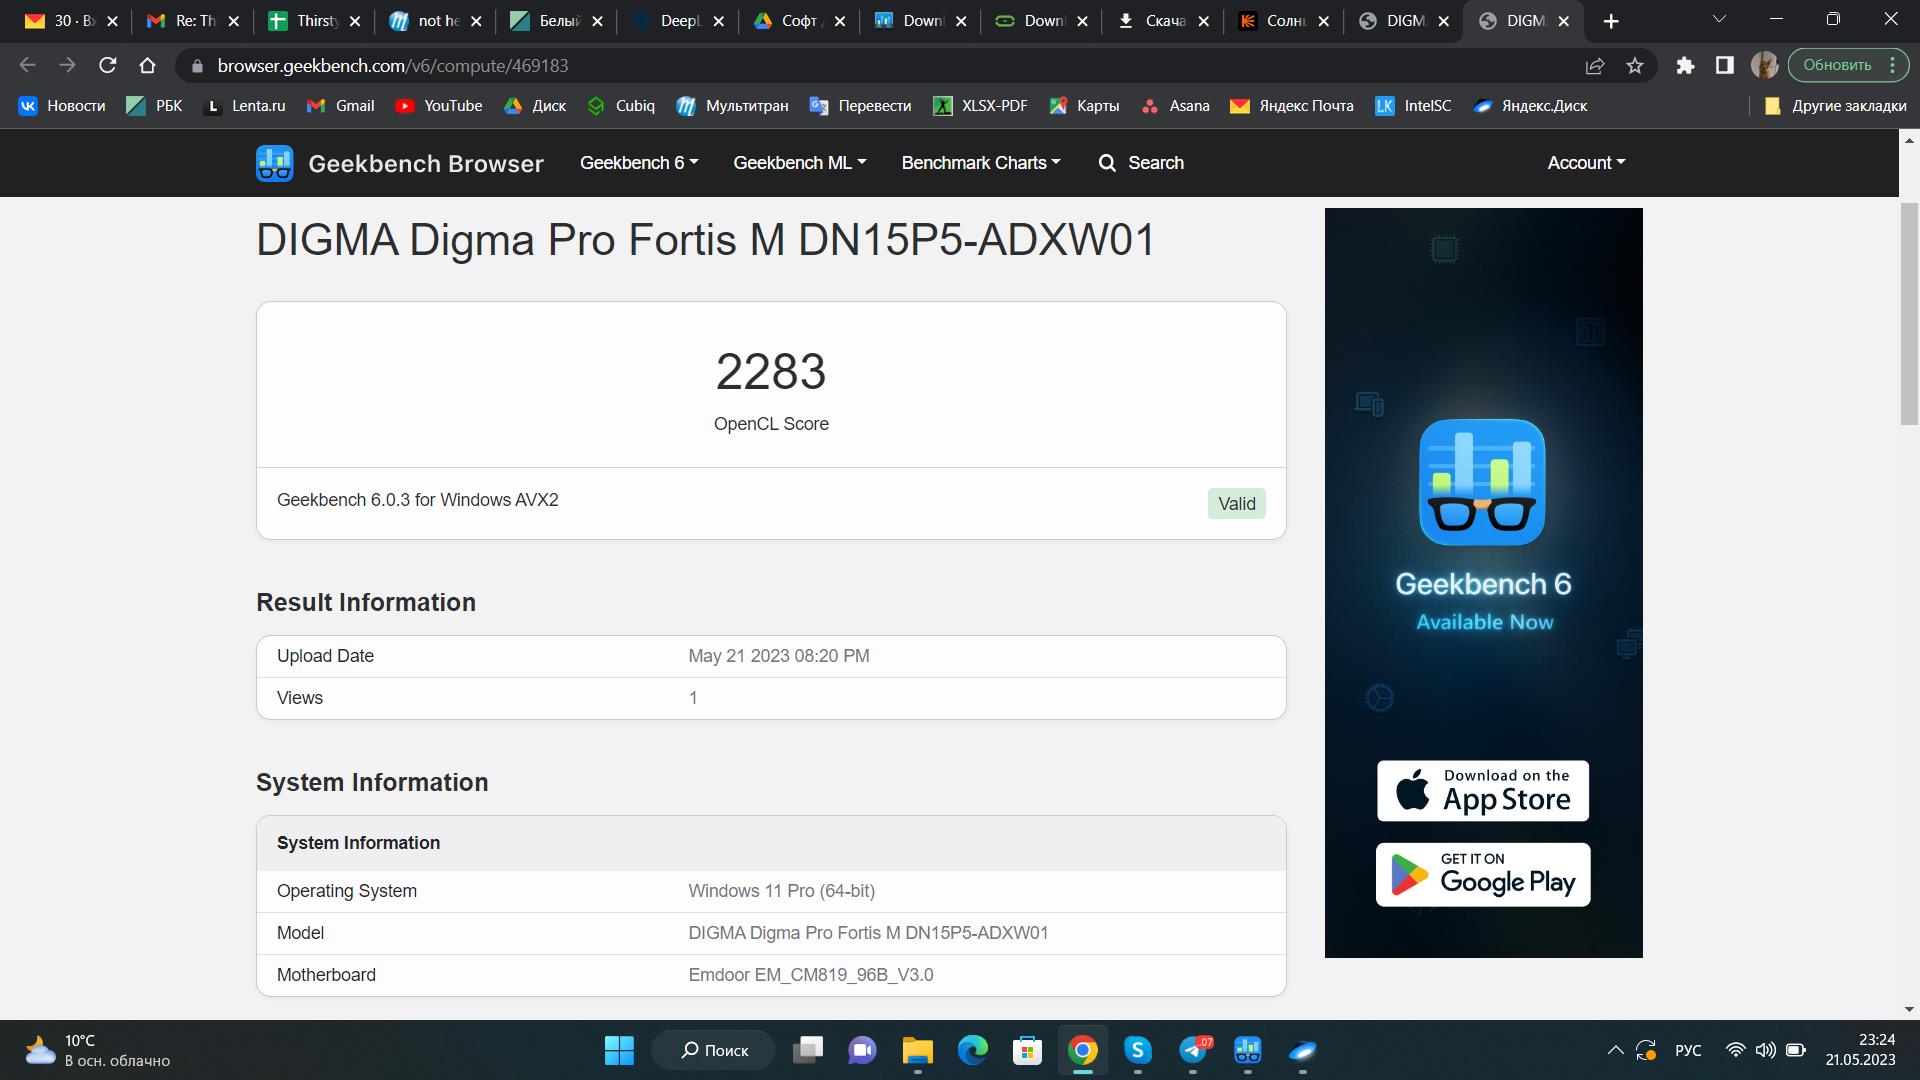Close the active DIGM tab
The width and height of the screenshot is (1920, 1080).
pyautogui.click(x=1564, y=21)
